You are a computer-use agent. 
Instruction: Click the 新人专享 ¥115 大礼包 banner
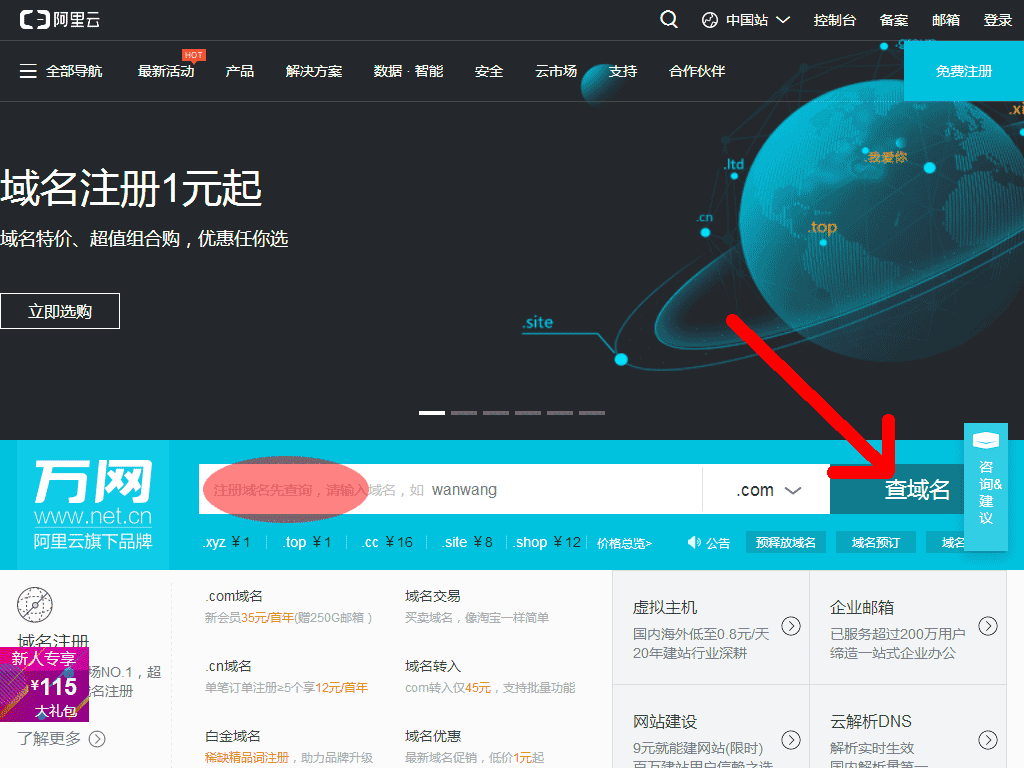pyautogui.click(x=44, y=684)
